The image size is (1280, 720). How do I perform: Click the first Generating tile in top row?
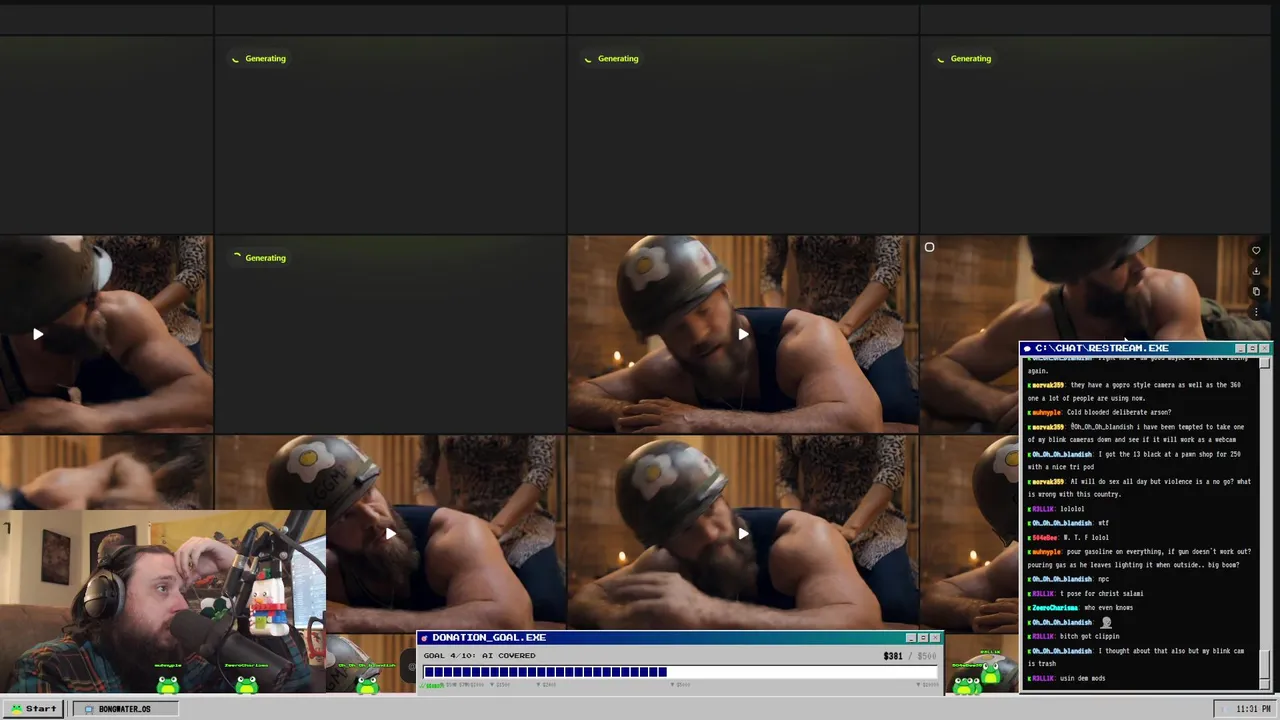click(390, 134)
